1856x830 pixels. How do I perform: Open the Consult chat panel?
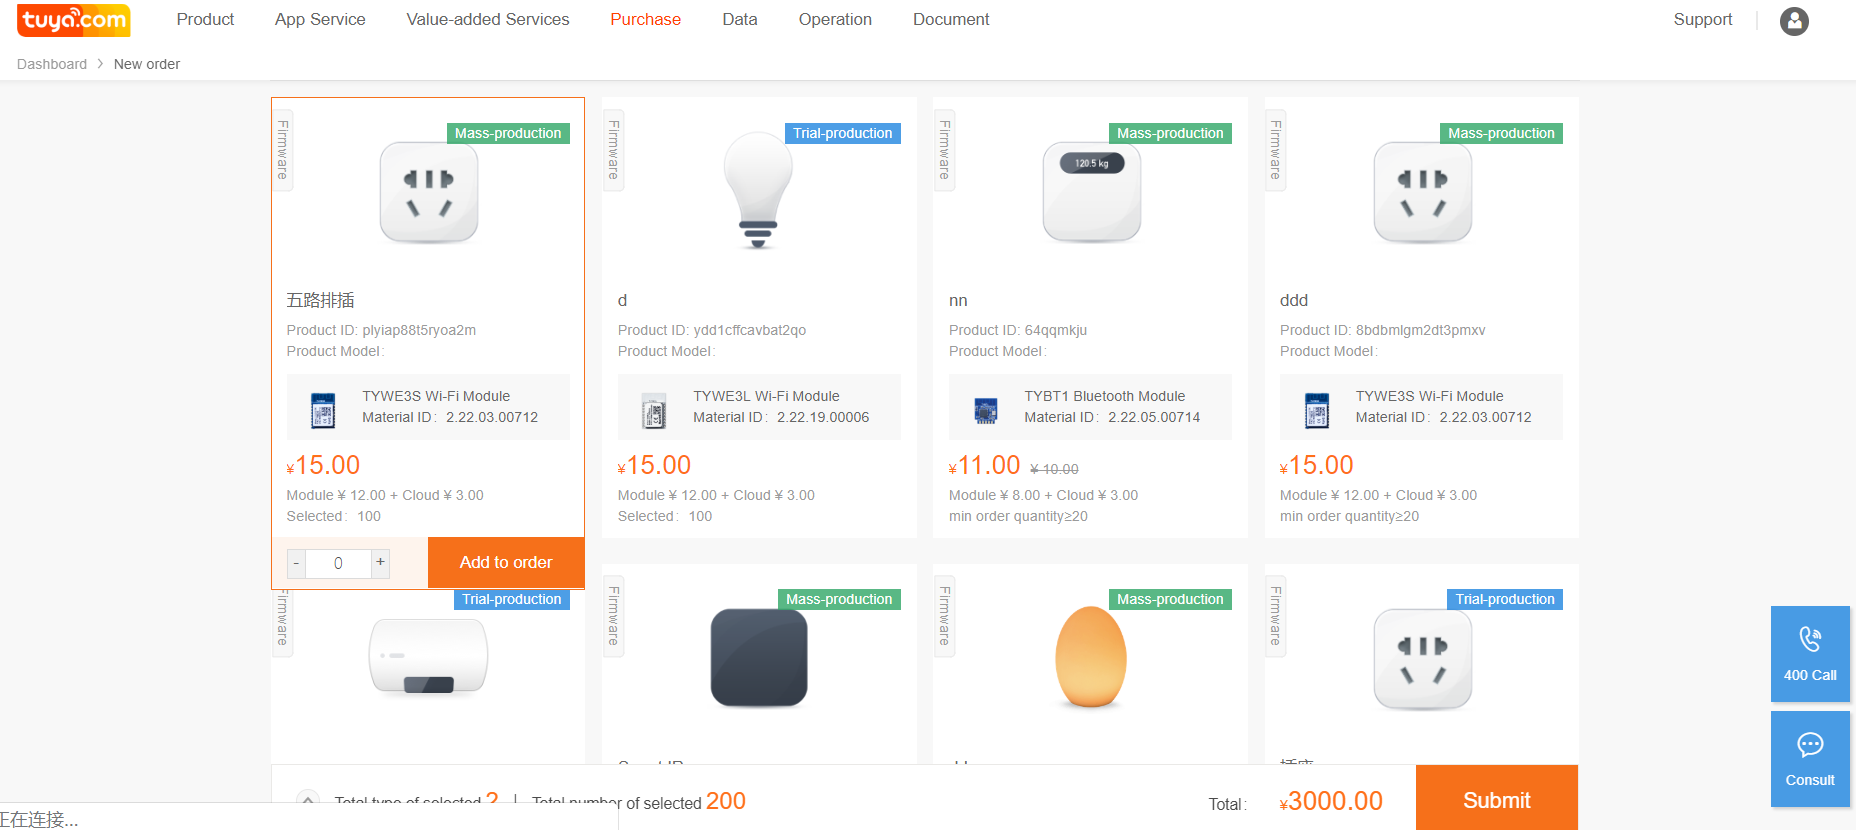(1809, 745)
